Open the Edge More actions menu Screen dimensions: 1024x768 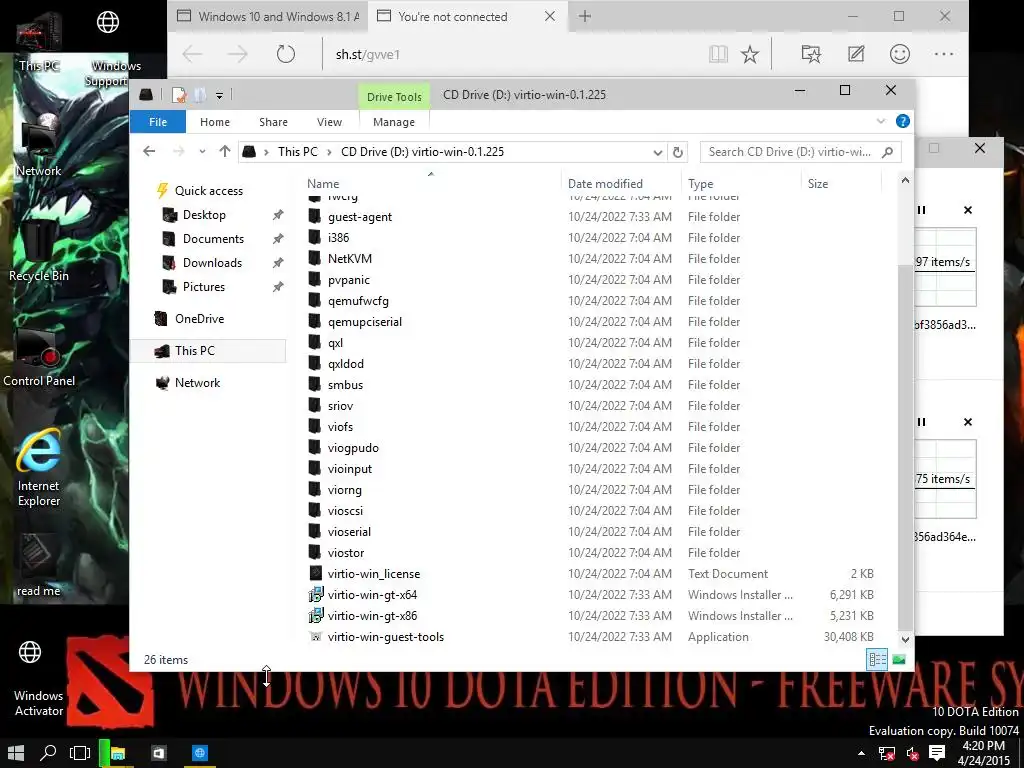[944, 54]
